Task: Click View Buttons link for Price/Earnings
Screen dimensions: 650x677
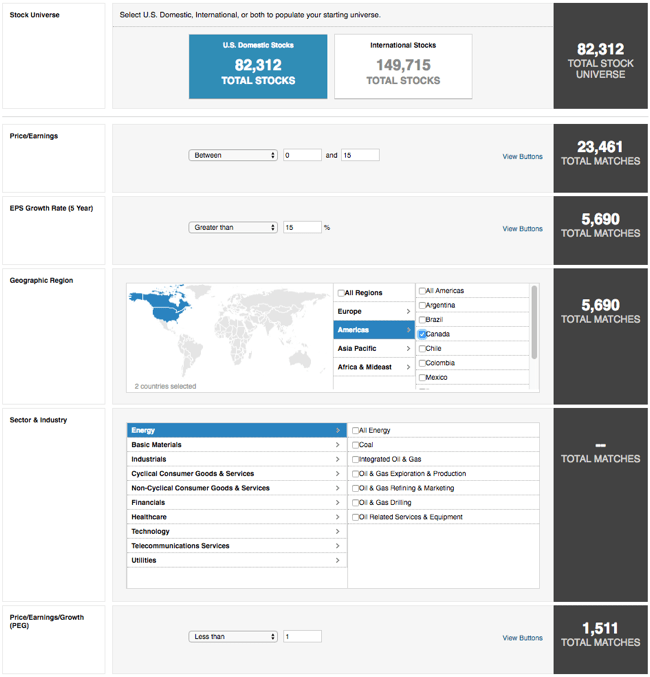Action: (x=522, y=156)
